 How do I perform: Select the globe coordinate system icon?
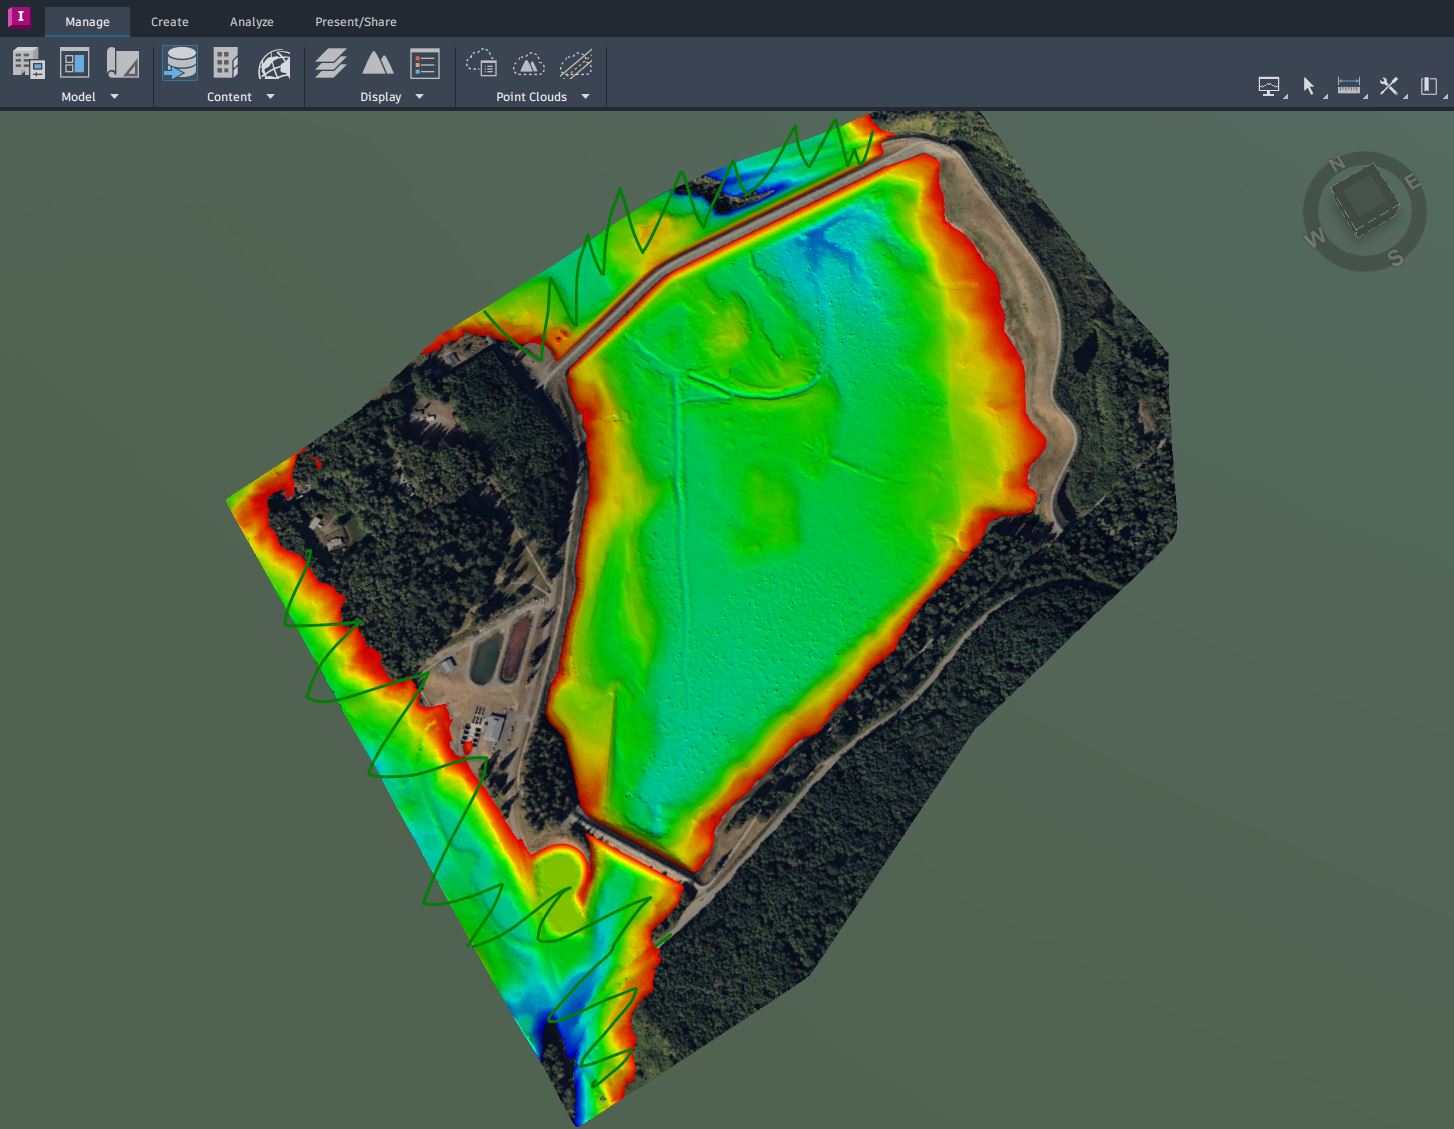coord(273,62)
